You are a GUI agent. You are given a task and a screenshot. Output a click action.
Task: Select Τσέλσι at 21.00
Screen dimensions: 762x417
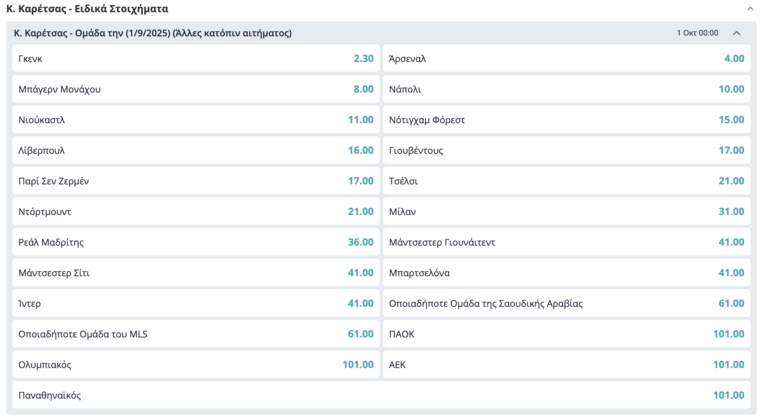point(566,181)
